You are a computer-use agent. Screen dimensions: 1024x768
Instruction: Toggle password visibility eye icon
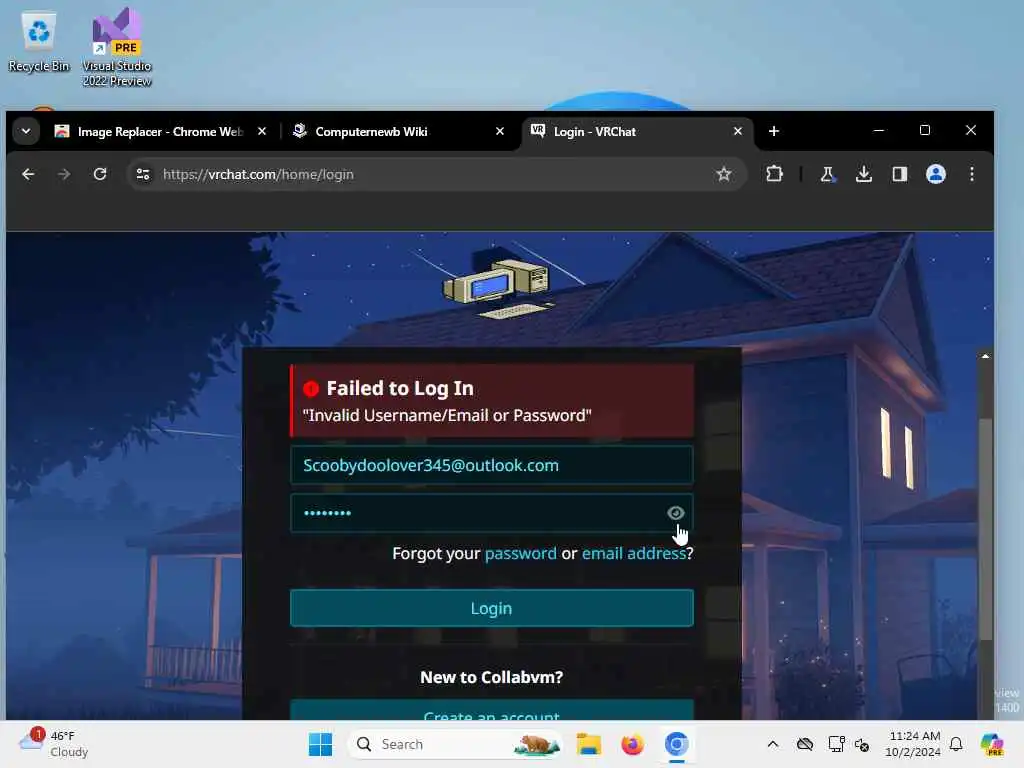(676, 513)
